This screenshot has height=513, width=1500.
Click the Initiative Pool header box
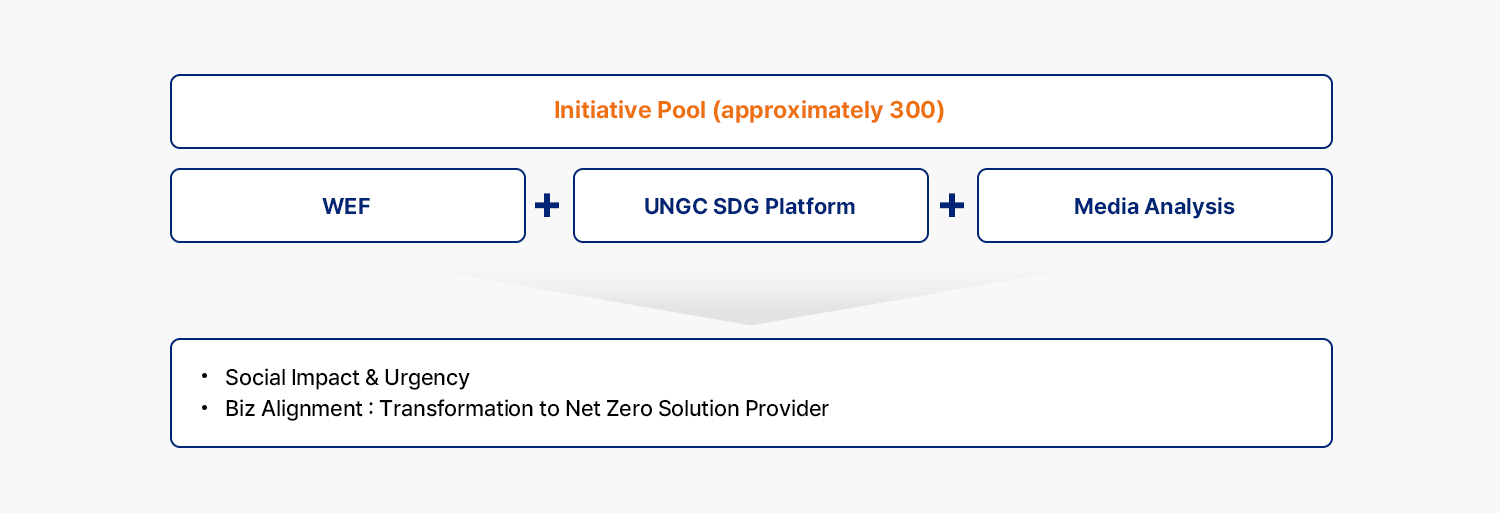click(x=751, y=111)
